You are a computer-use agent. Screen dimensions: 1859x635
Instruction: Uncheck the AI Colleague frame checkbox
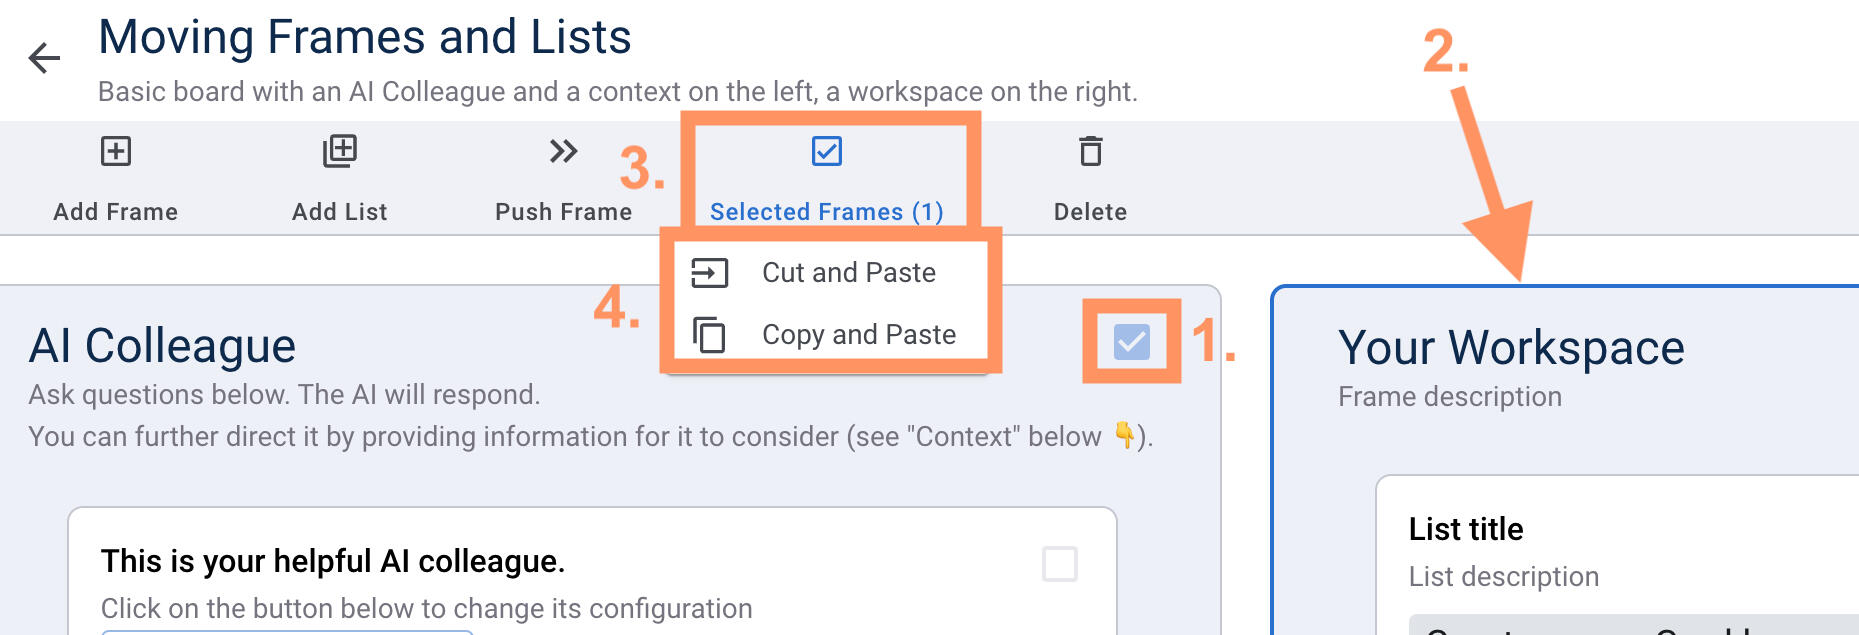(1131, 342)
